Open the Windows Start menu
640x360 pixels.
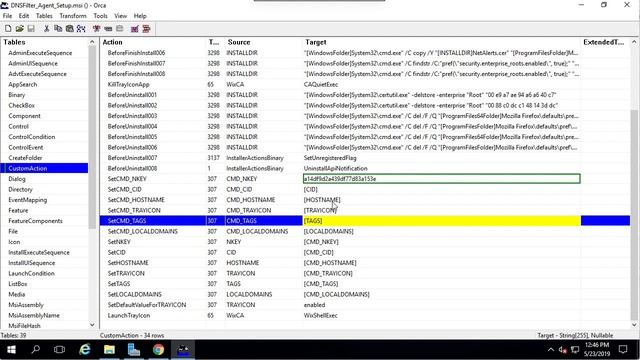point(11,350)
